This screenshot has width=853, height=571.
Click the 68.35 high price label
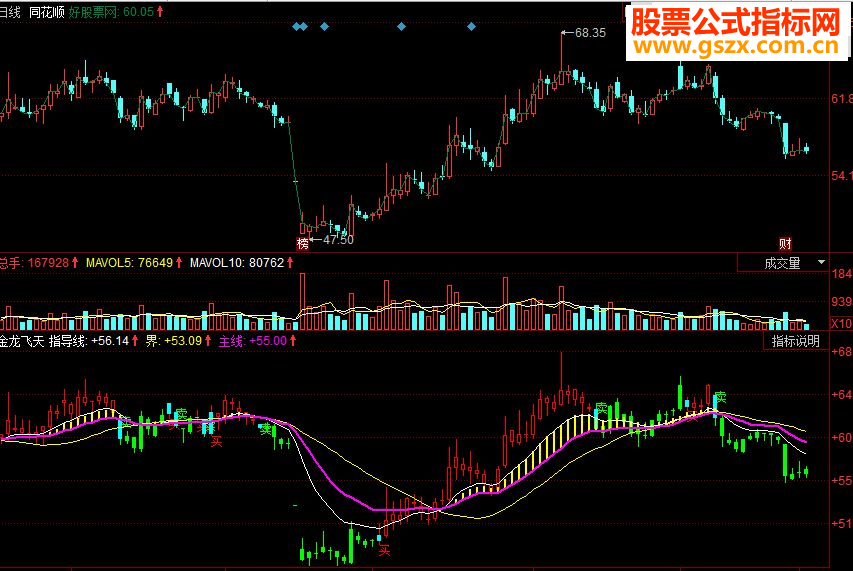tap(590, 33)
